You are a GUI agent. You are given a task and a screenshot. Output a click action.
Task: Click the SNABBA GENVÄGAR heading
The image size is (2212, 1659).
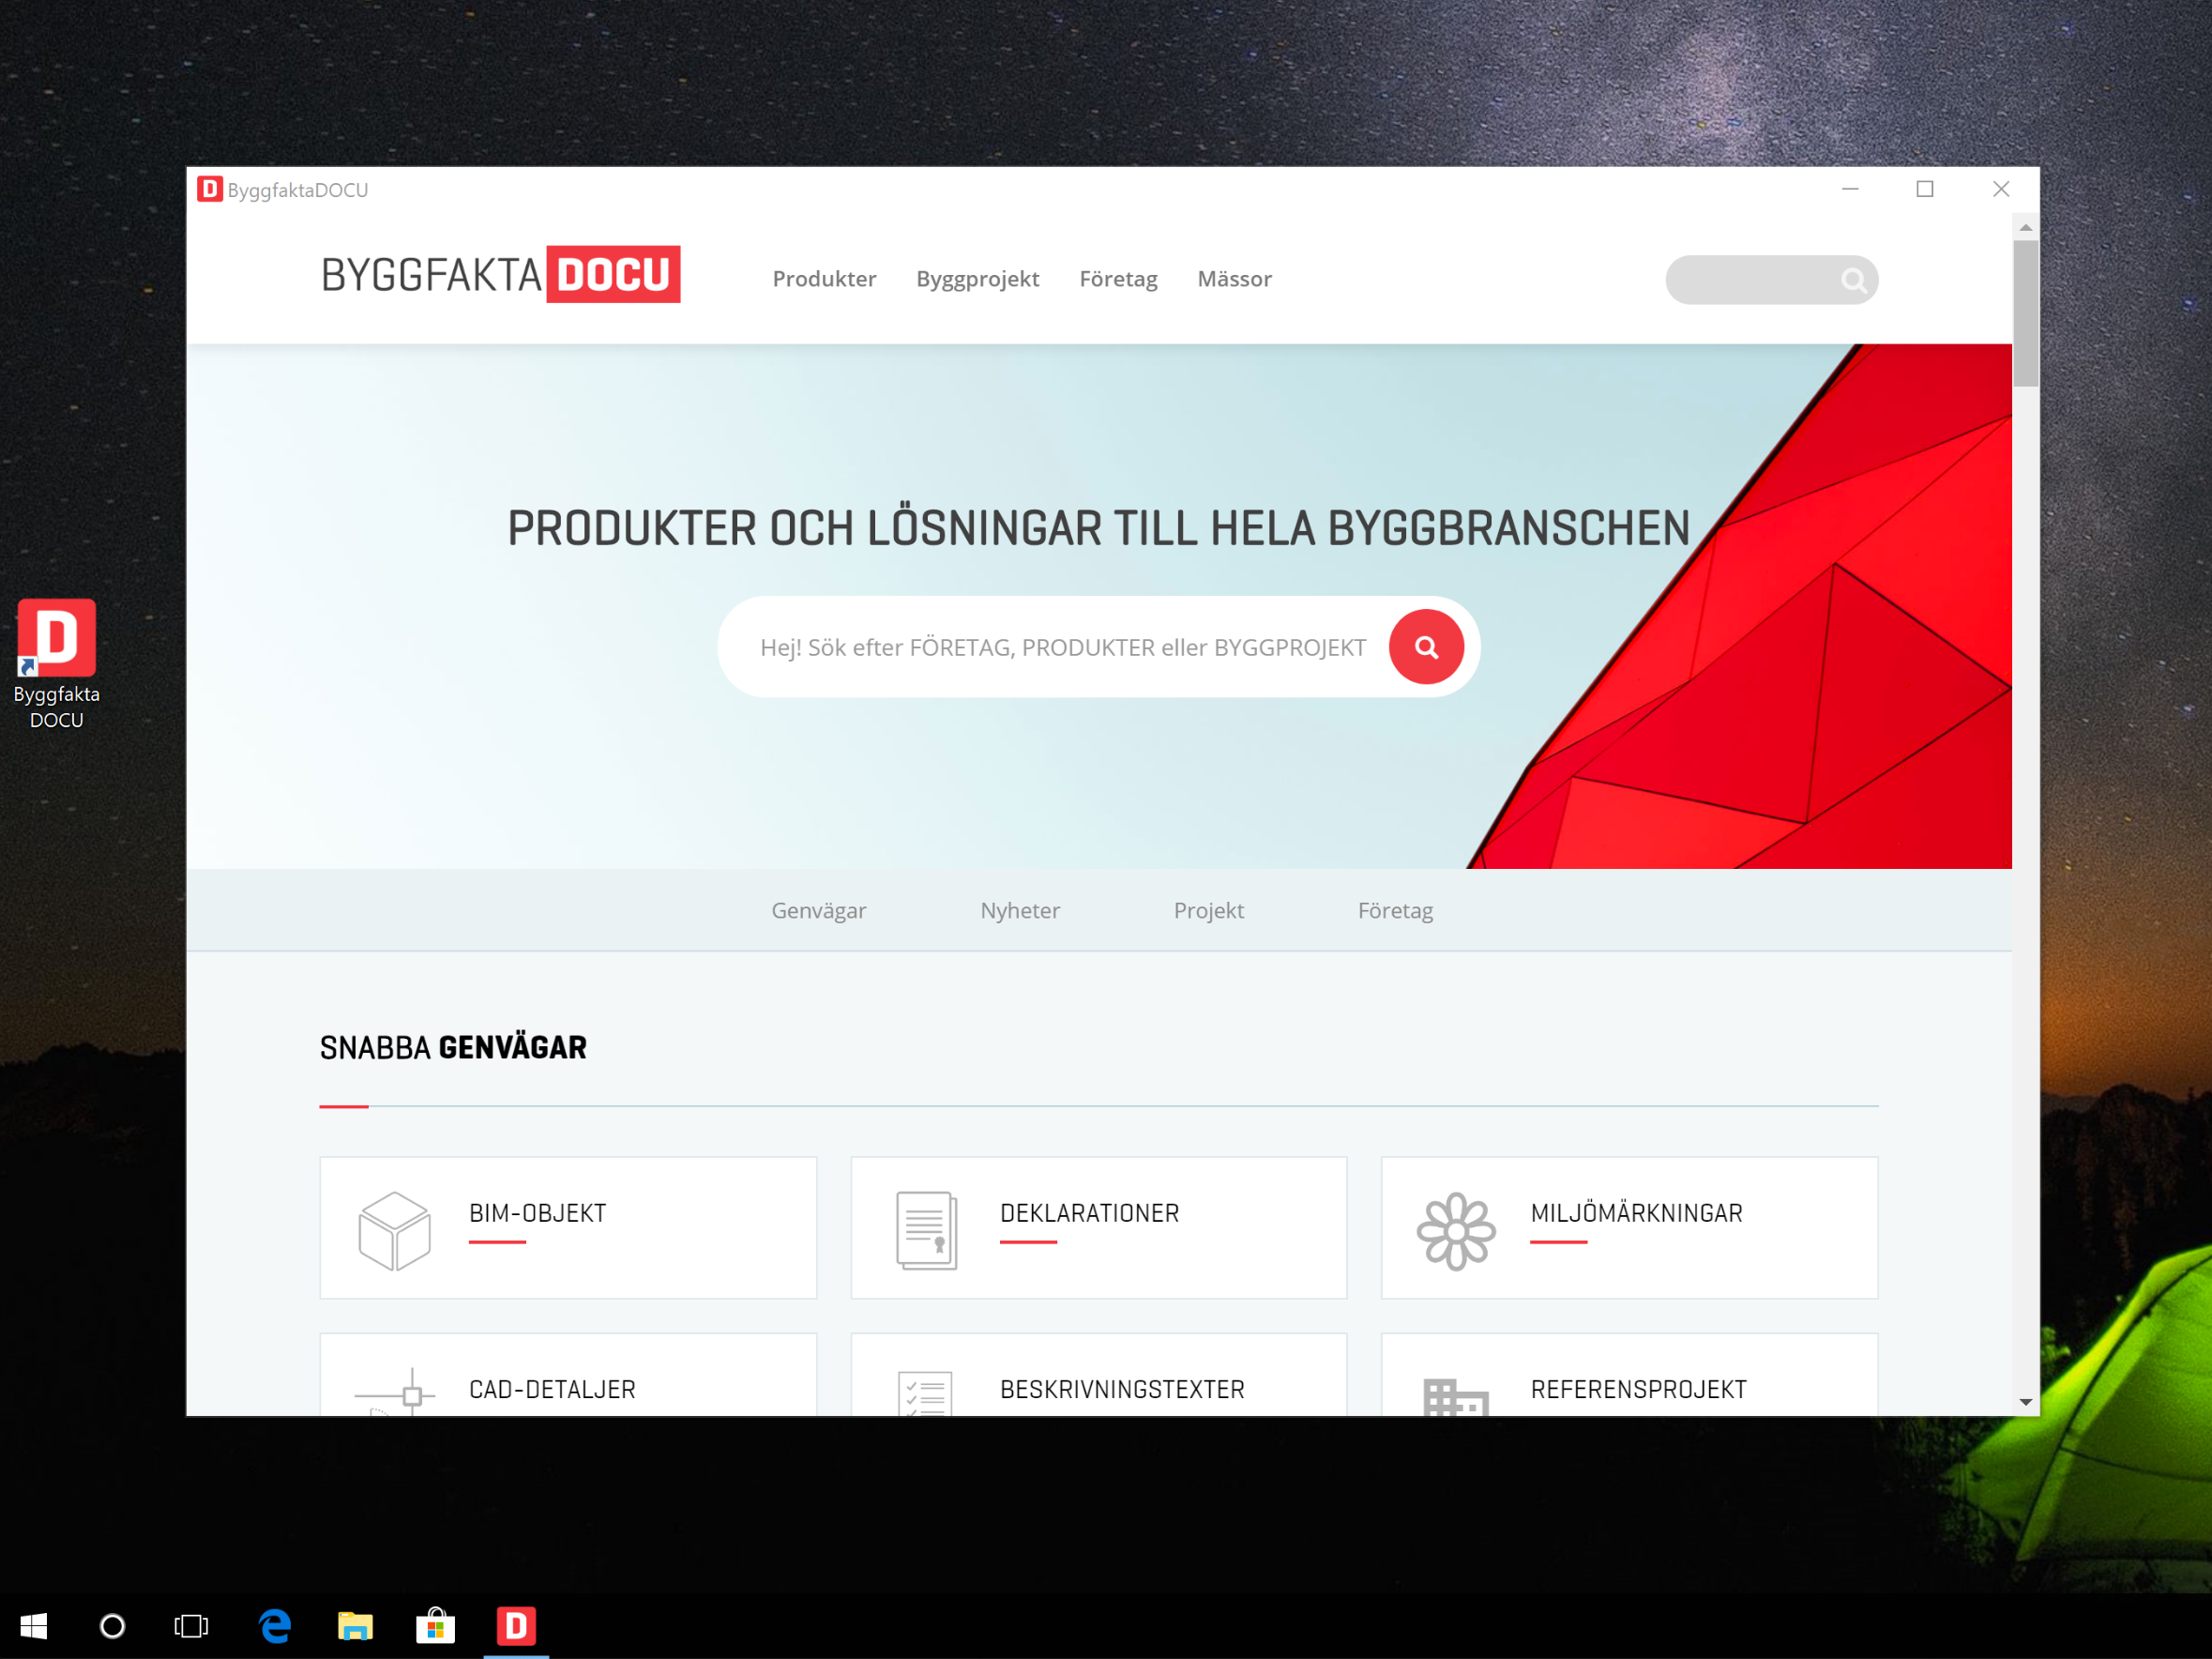pos(453,1047)
